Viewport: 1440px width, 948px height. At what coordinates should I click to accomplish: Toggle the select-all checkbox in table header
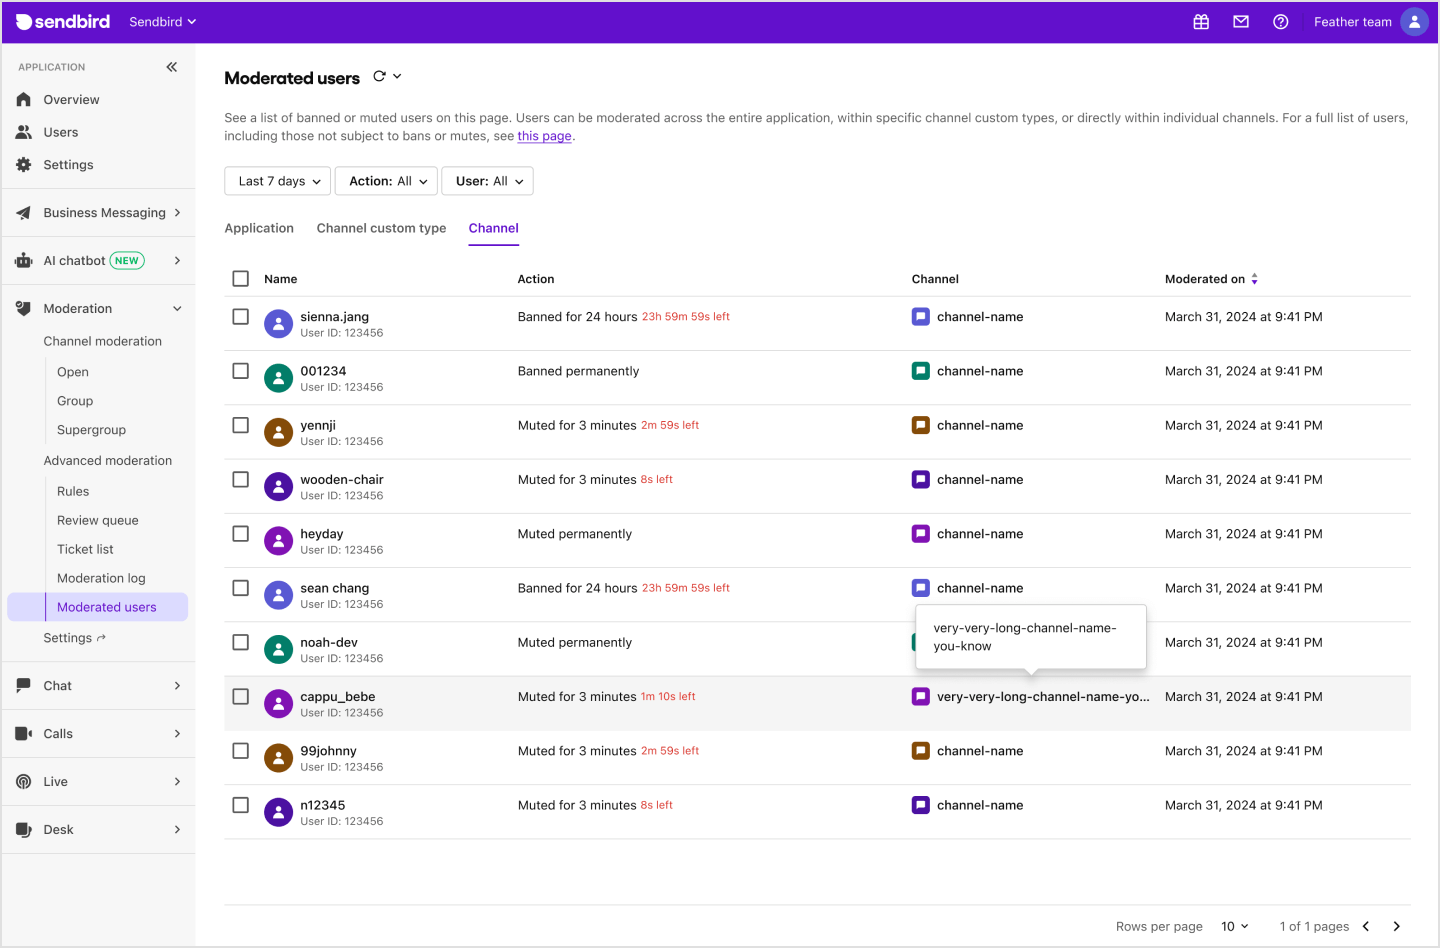click(241, 279)
